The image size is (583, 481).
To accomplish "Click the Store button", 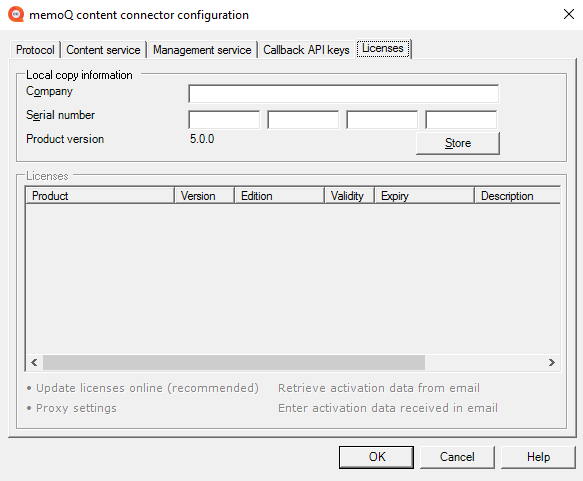I will pyautogui.click(x=458, y=143).
